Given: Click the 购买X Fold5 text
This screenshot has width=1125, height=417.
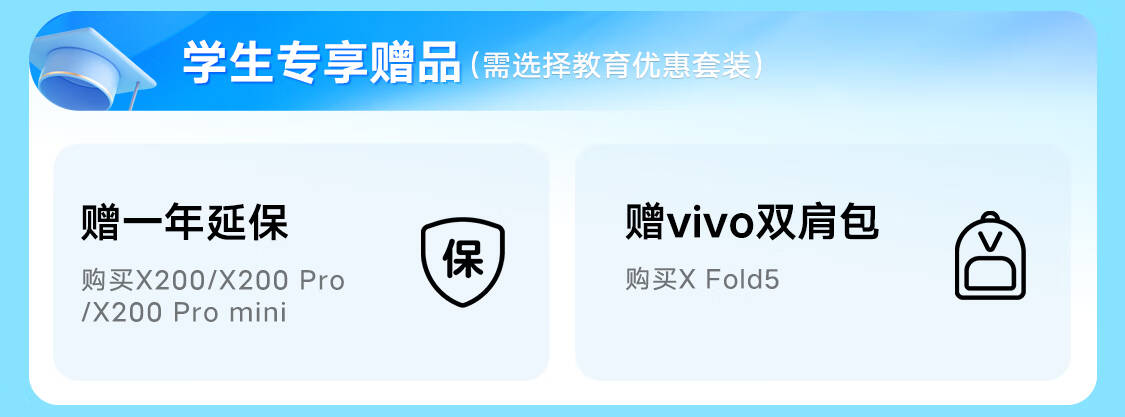Looking at the screenshot, I should click(x=702, y=280).
